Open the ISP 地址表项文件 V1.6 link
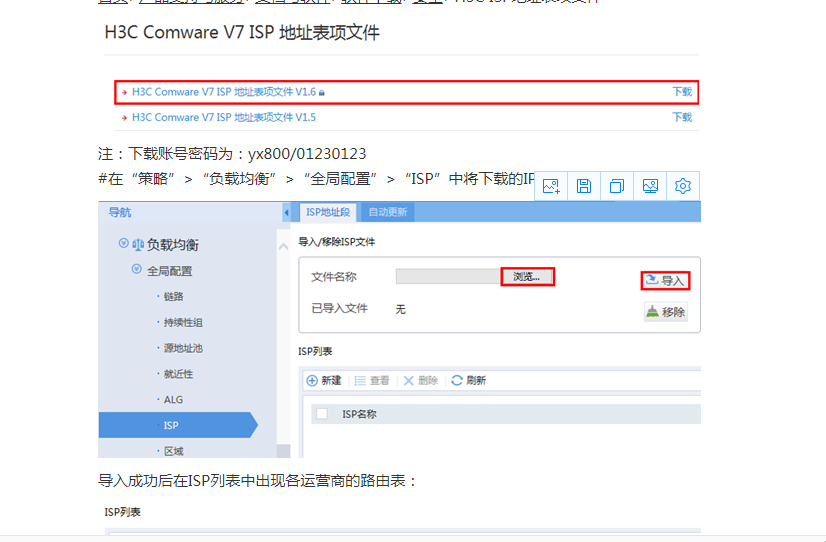Screen dimensions: 826x542 [x=224, y=92]
